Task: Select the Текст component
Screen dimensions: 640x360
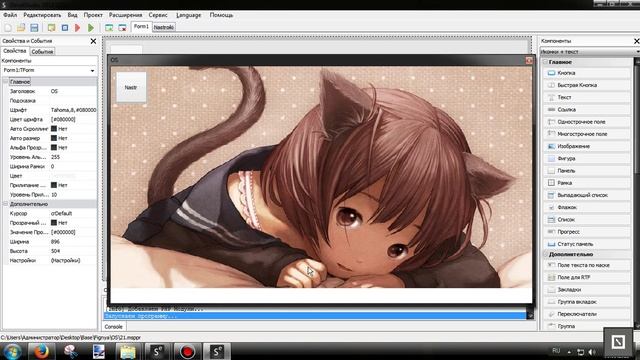Action: [x=587, y=97]
